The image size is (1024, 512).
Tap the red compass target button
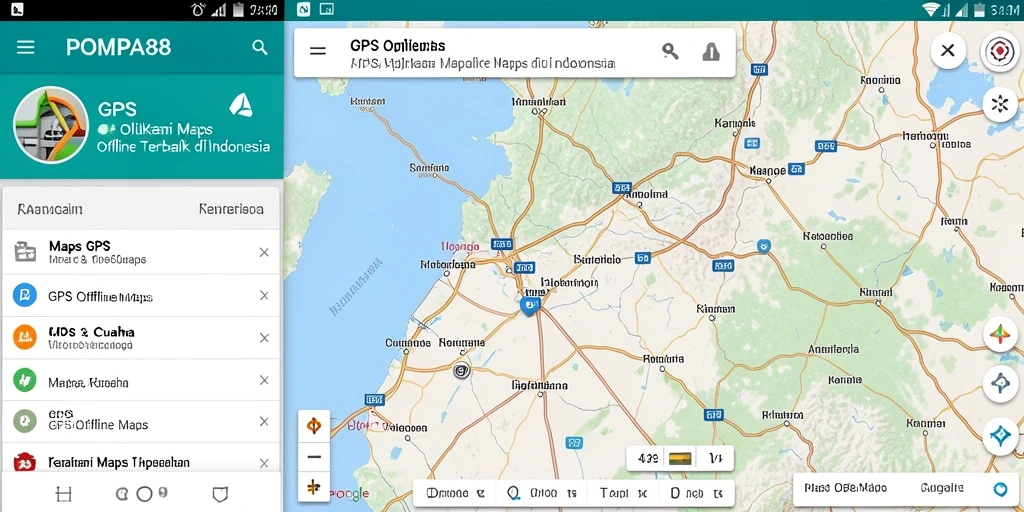tap(1000, 52)
